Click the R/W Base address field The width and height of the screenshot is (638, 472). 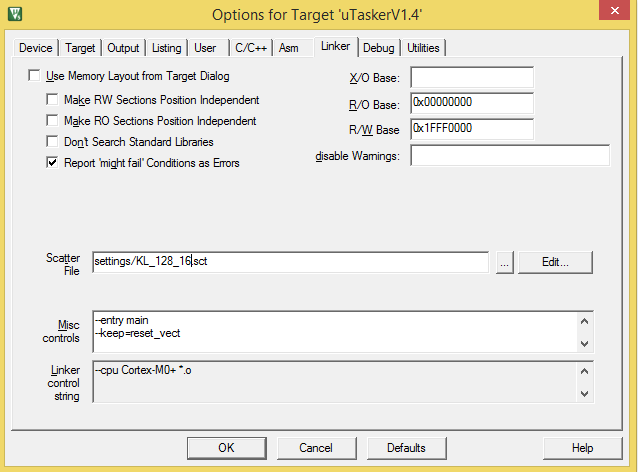click(471, 130)
